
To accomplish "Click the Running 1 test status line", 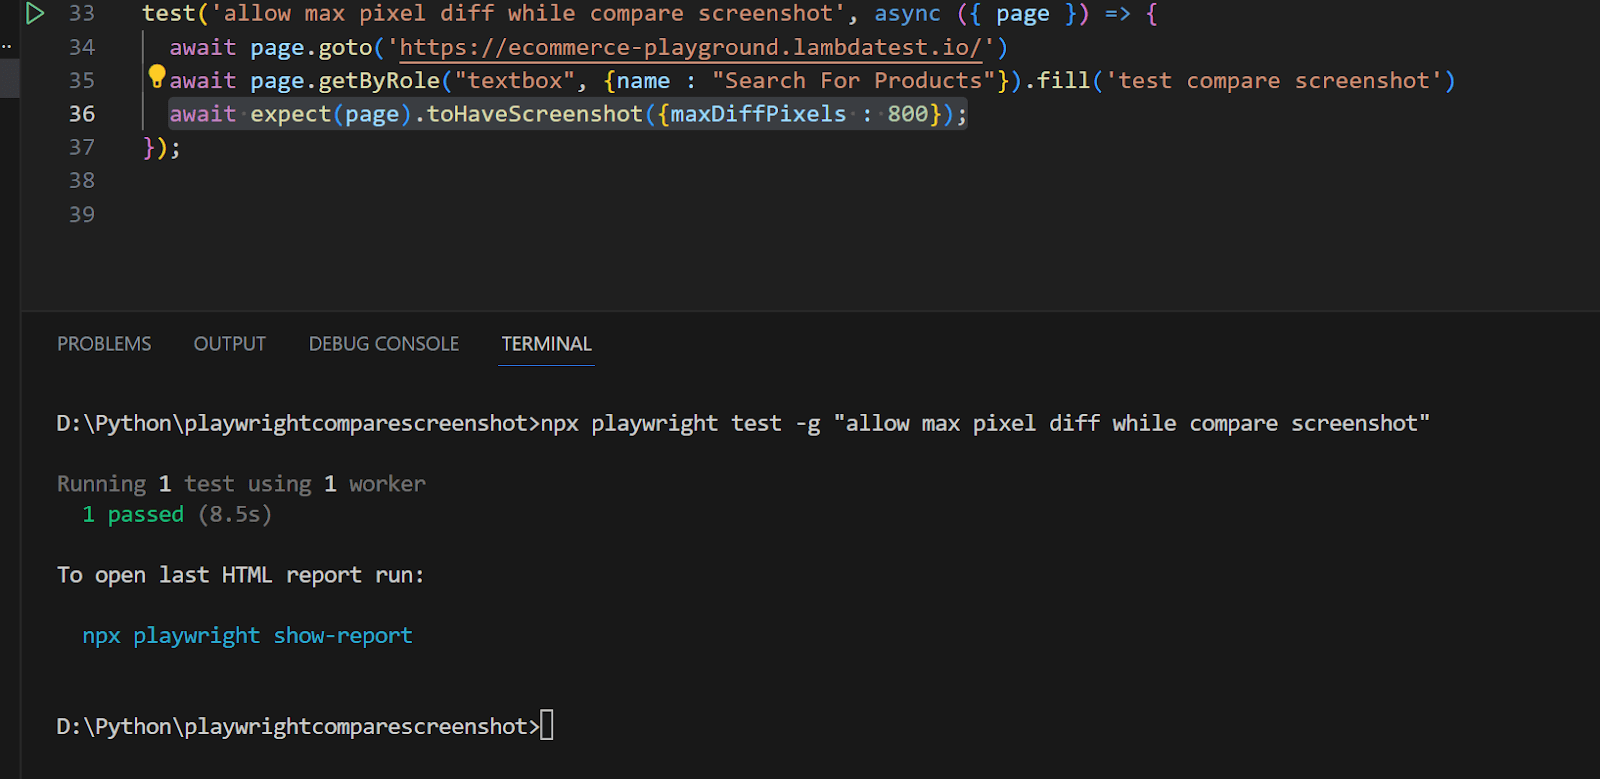I will pos(240,483).
